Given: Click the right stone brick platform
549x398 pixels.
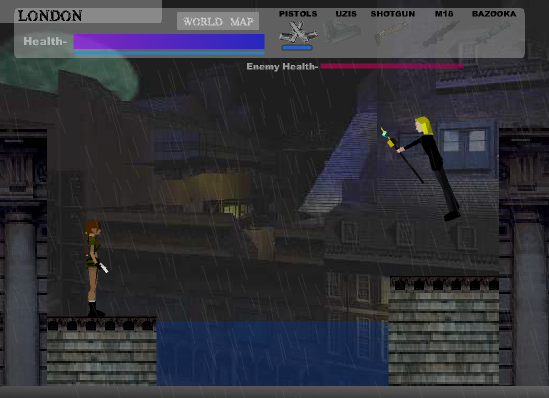Looking at the screenshot, I should [444, 331].
